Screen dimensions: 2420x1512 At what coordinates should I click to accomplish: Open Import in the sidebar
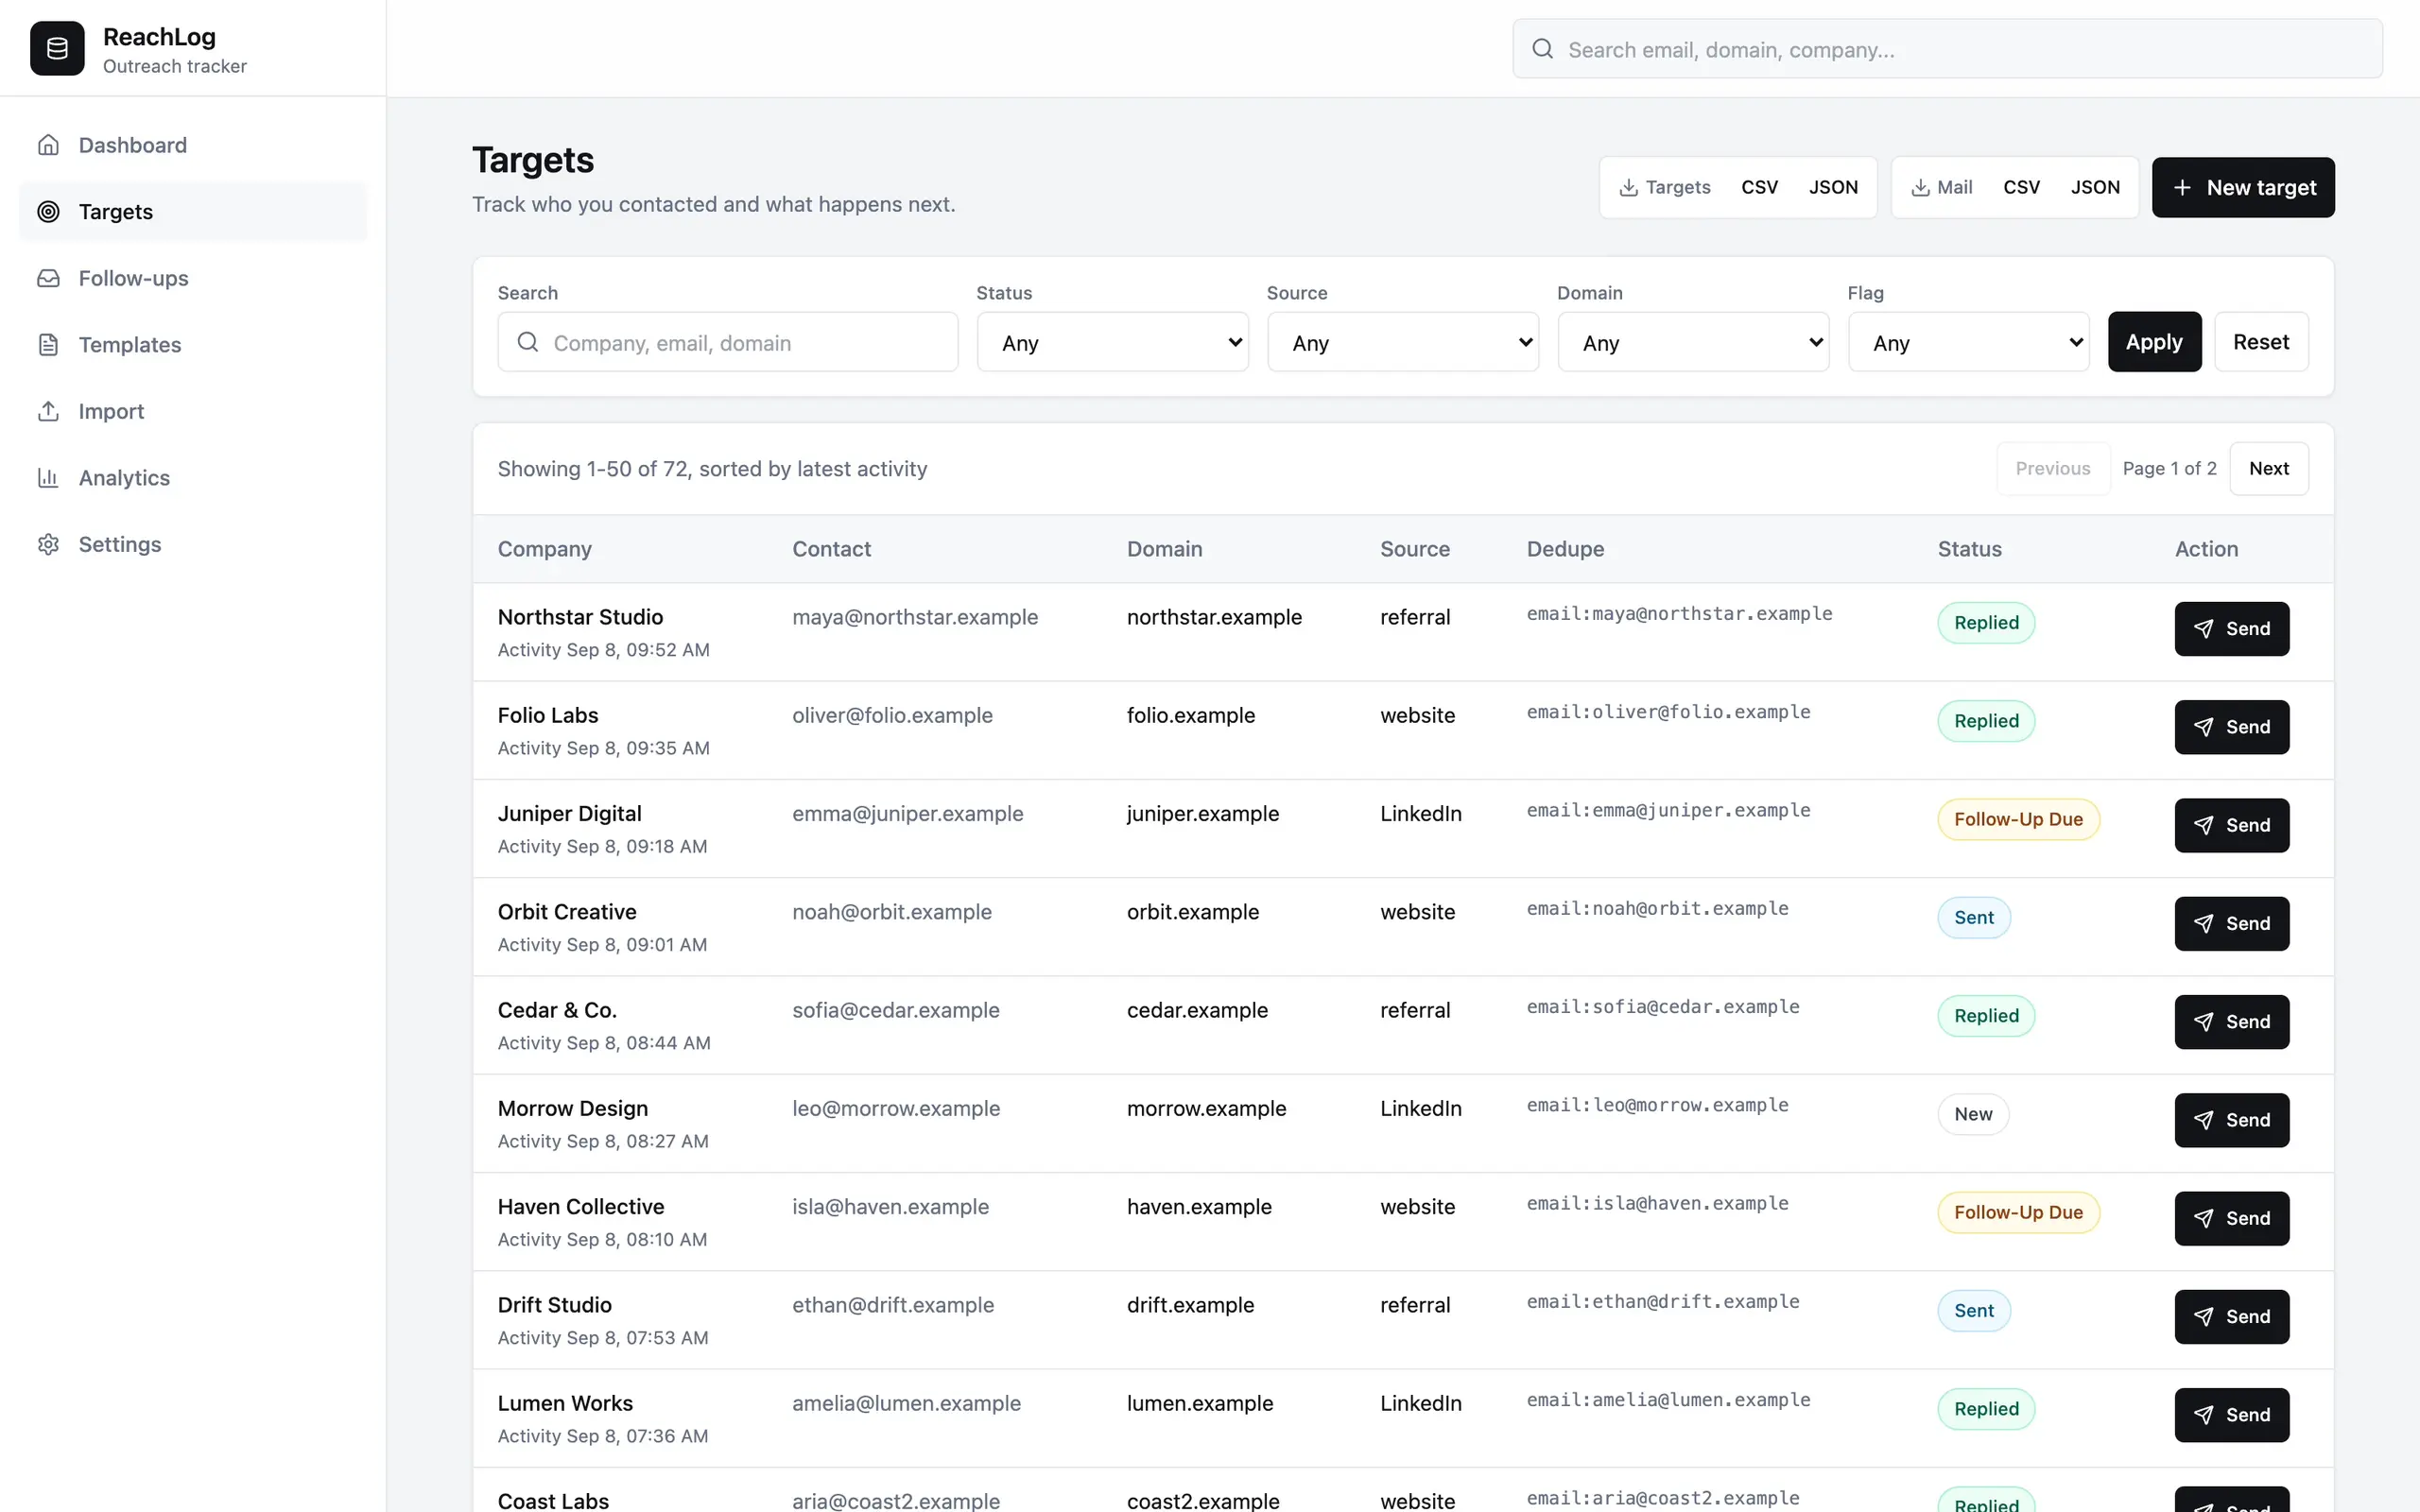pyautogui.click(x=193, y=411)
